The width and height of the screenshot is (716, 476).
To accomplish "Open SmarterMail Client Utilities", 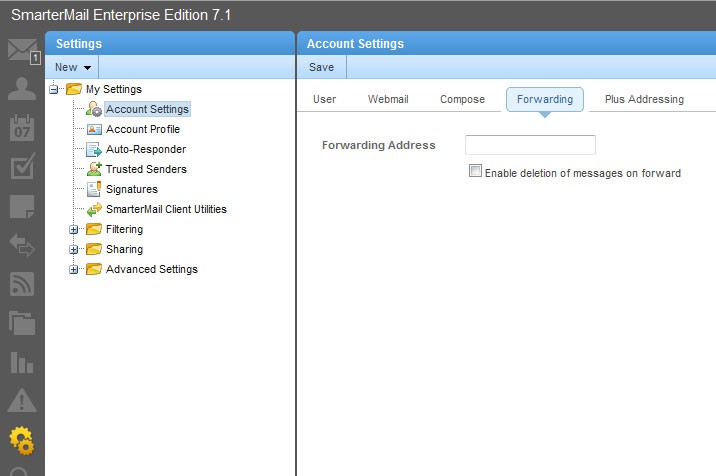I will [x=166, y=209].
